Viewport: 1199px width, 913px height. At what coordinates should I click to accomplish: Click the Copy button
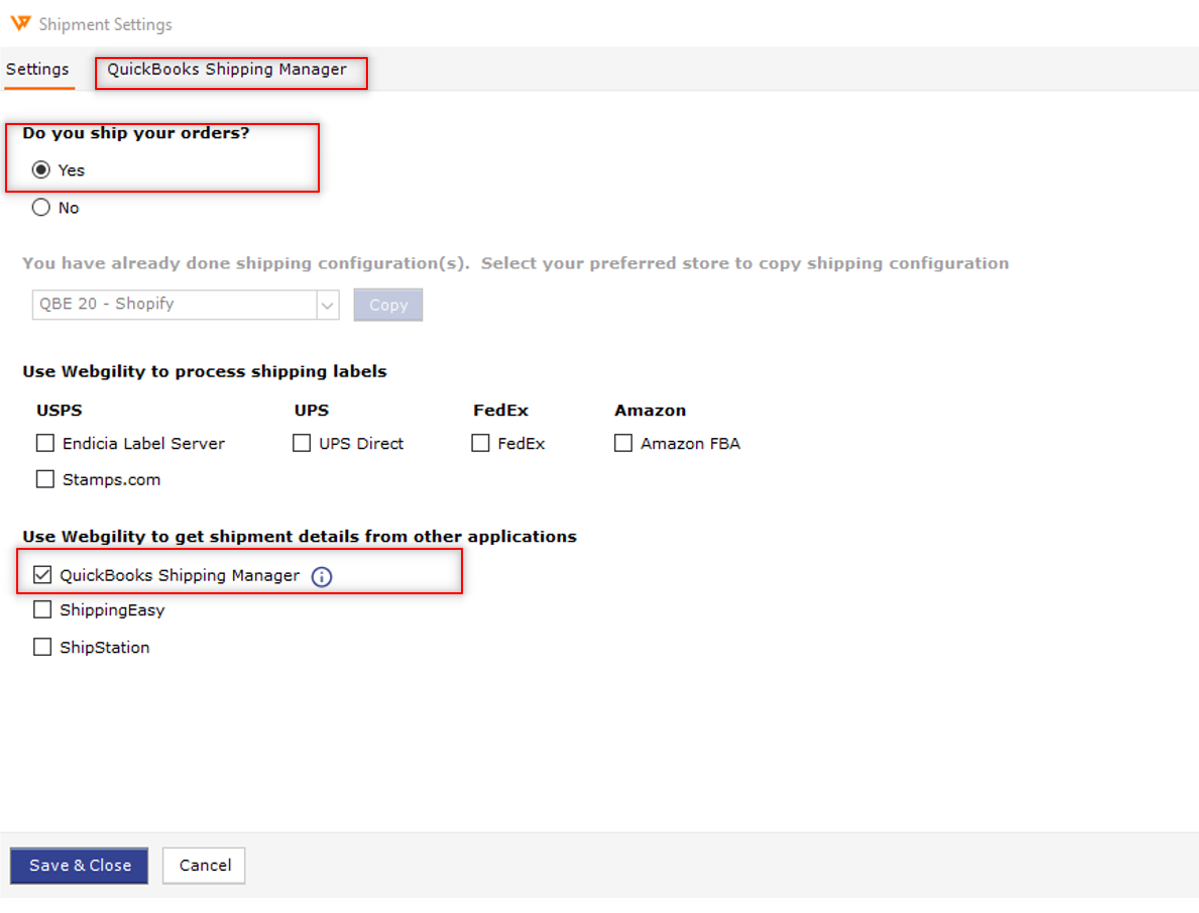tap(388, 304)
